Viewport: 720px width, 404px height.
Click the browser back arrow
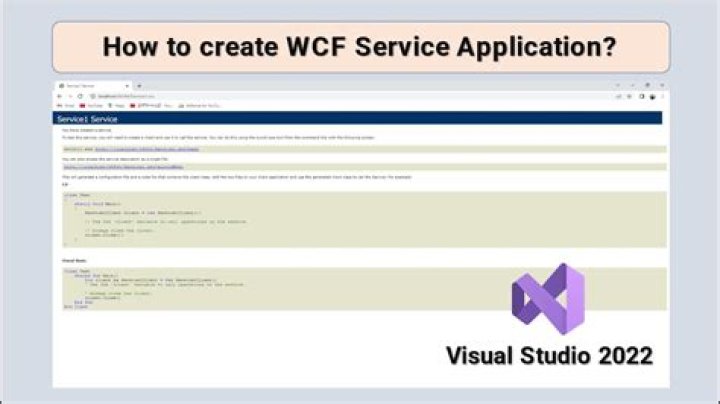click(x=58, y=95)
